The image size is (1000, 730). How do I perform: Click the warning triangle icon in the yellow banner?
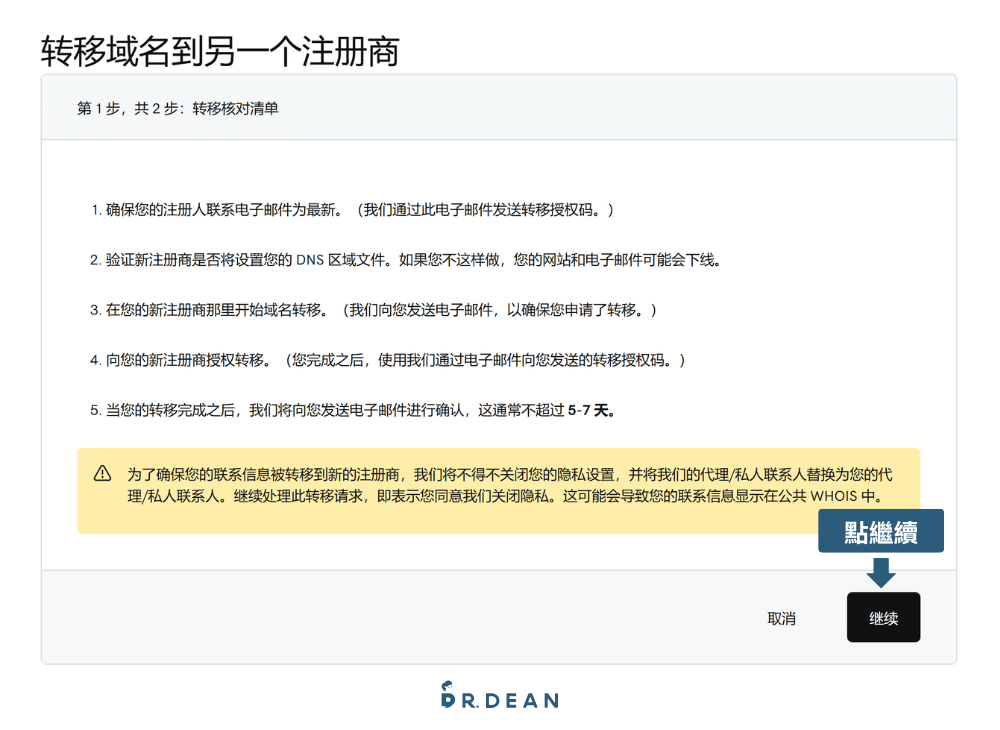[100, 474]
